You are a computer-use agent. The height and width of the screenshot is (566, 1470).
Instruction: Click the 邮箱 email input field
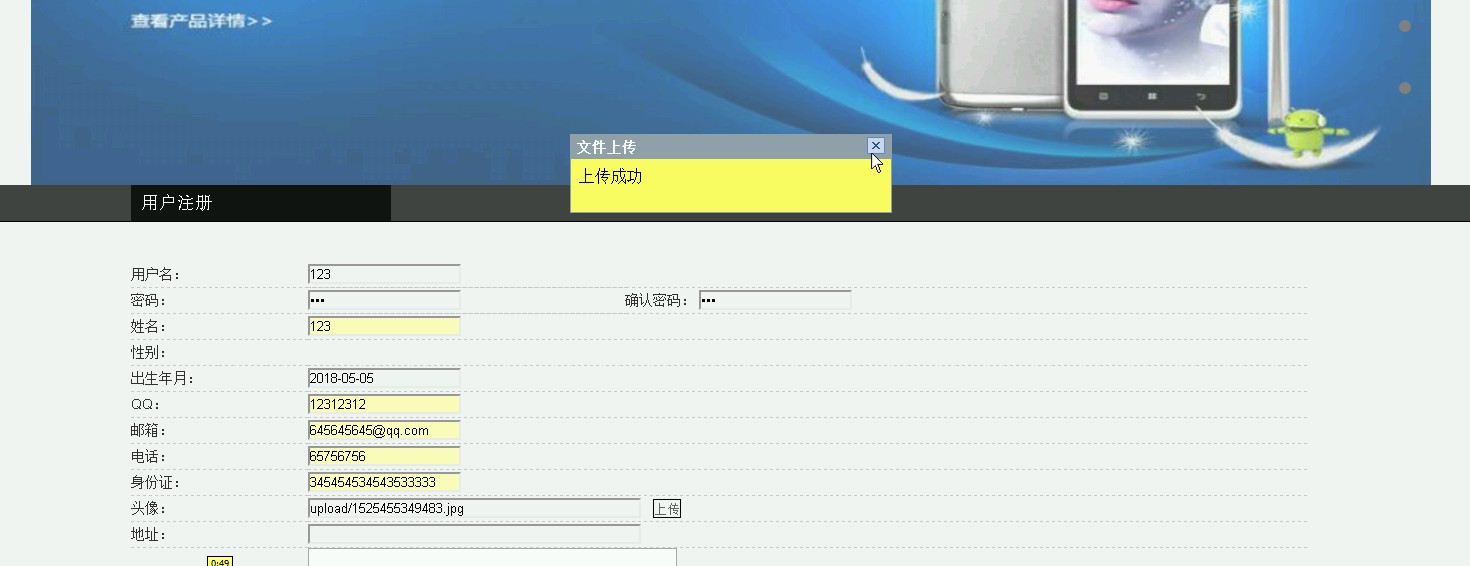[x=384, y=430]
